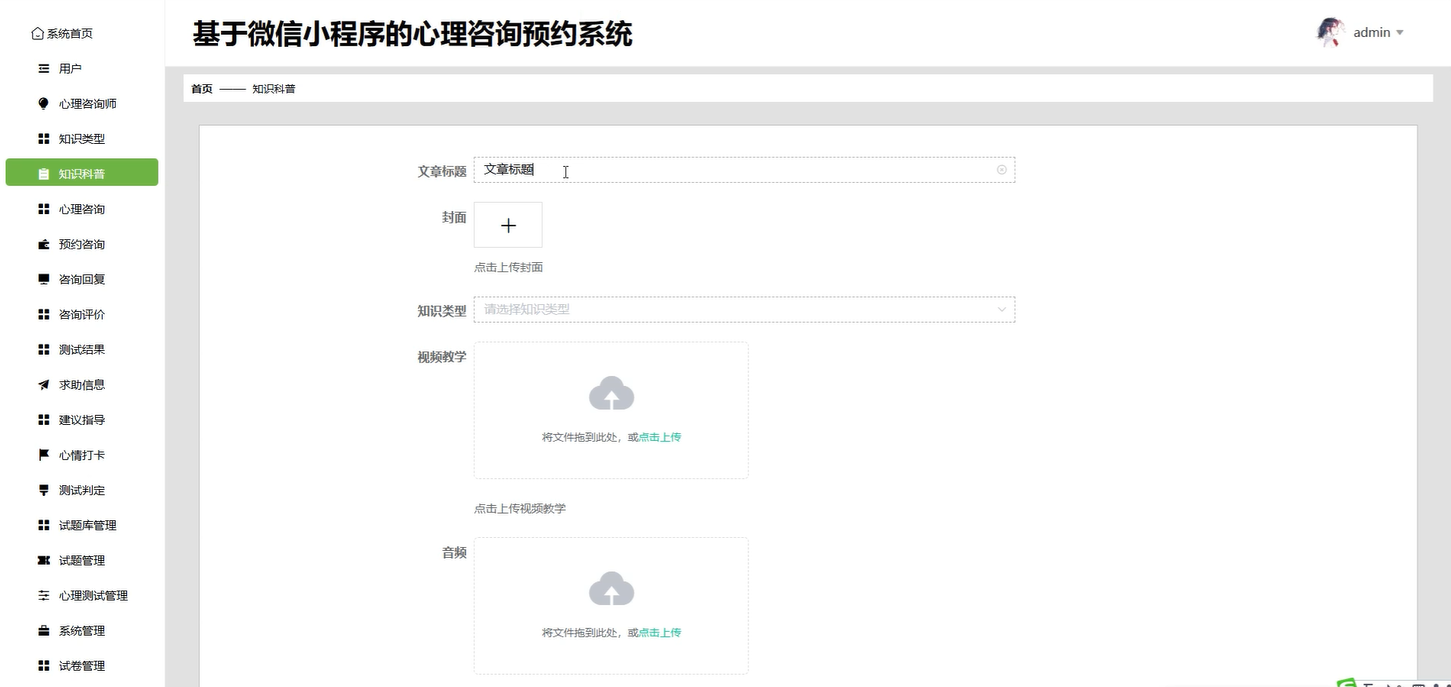Image resolution: width=1451 pixels, height=687 pixels.
Task: Click the cloud upload icon for 音频
Action: (x=610, y=588)
